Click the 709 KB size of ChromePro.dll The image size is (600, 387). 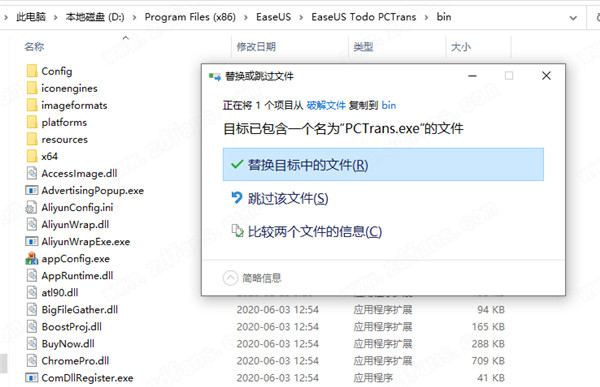[488, 361]
